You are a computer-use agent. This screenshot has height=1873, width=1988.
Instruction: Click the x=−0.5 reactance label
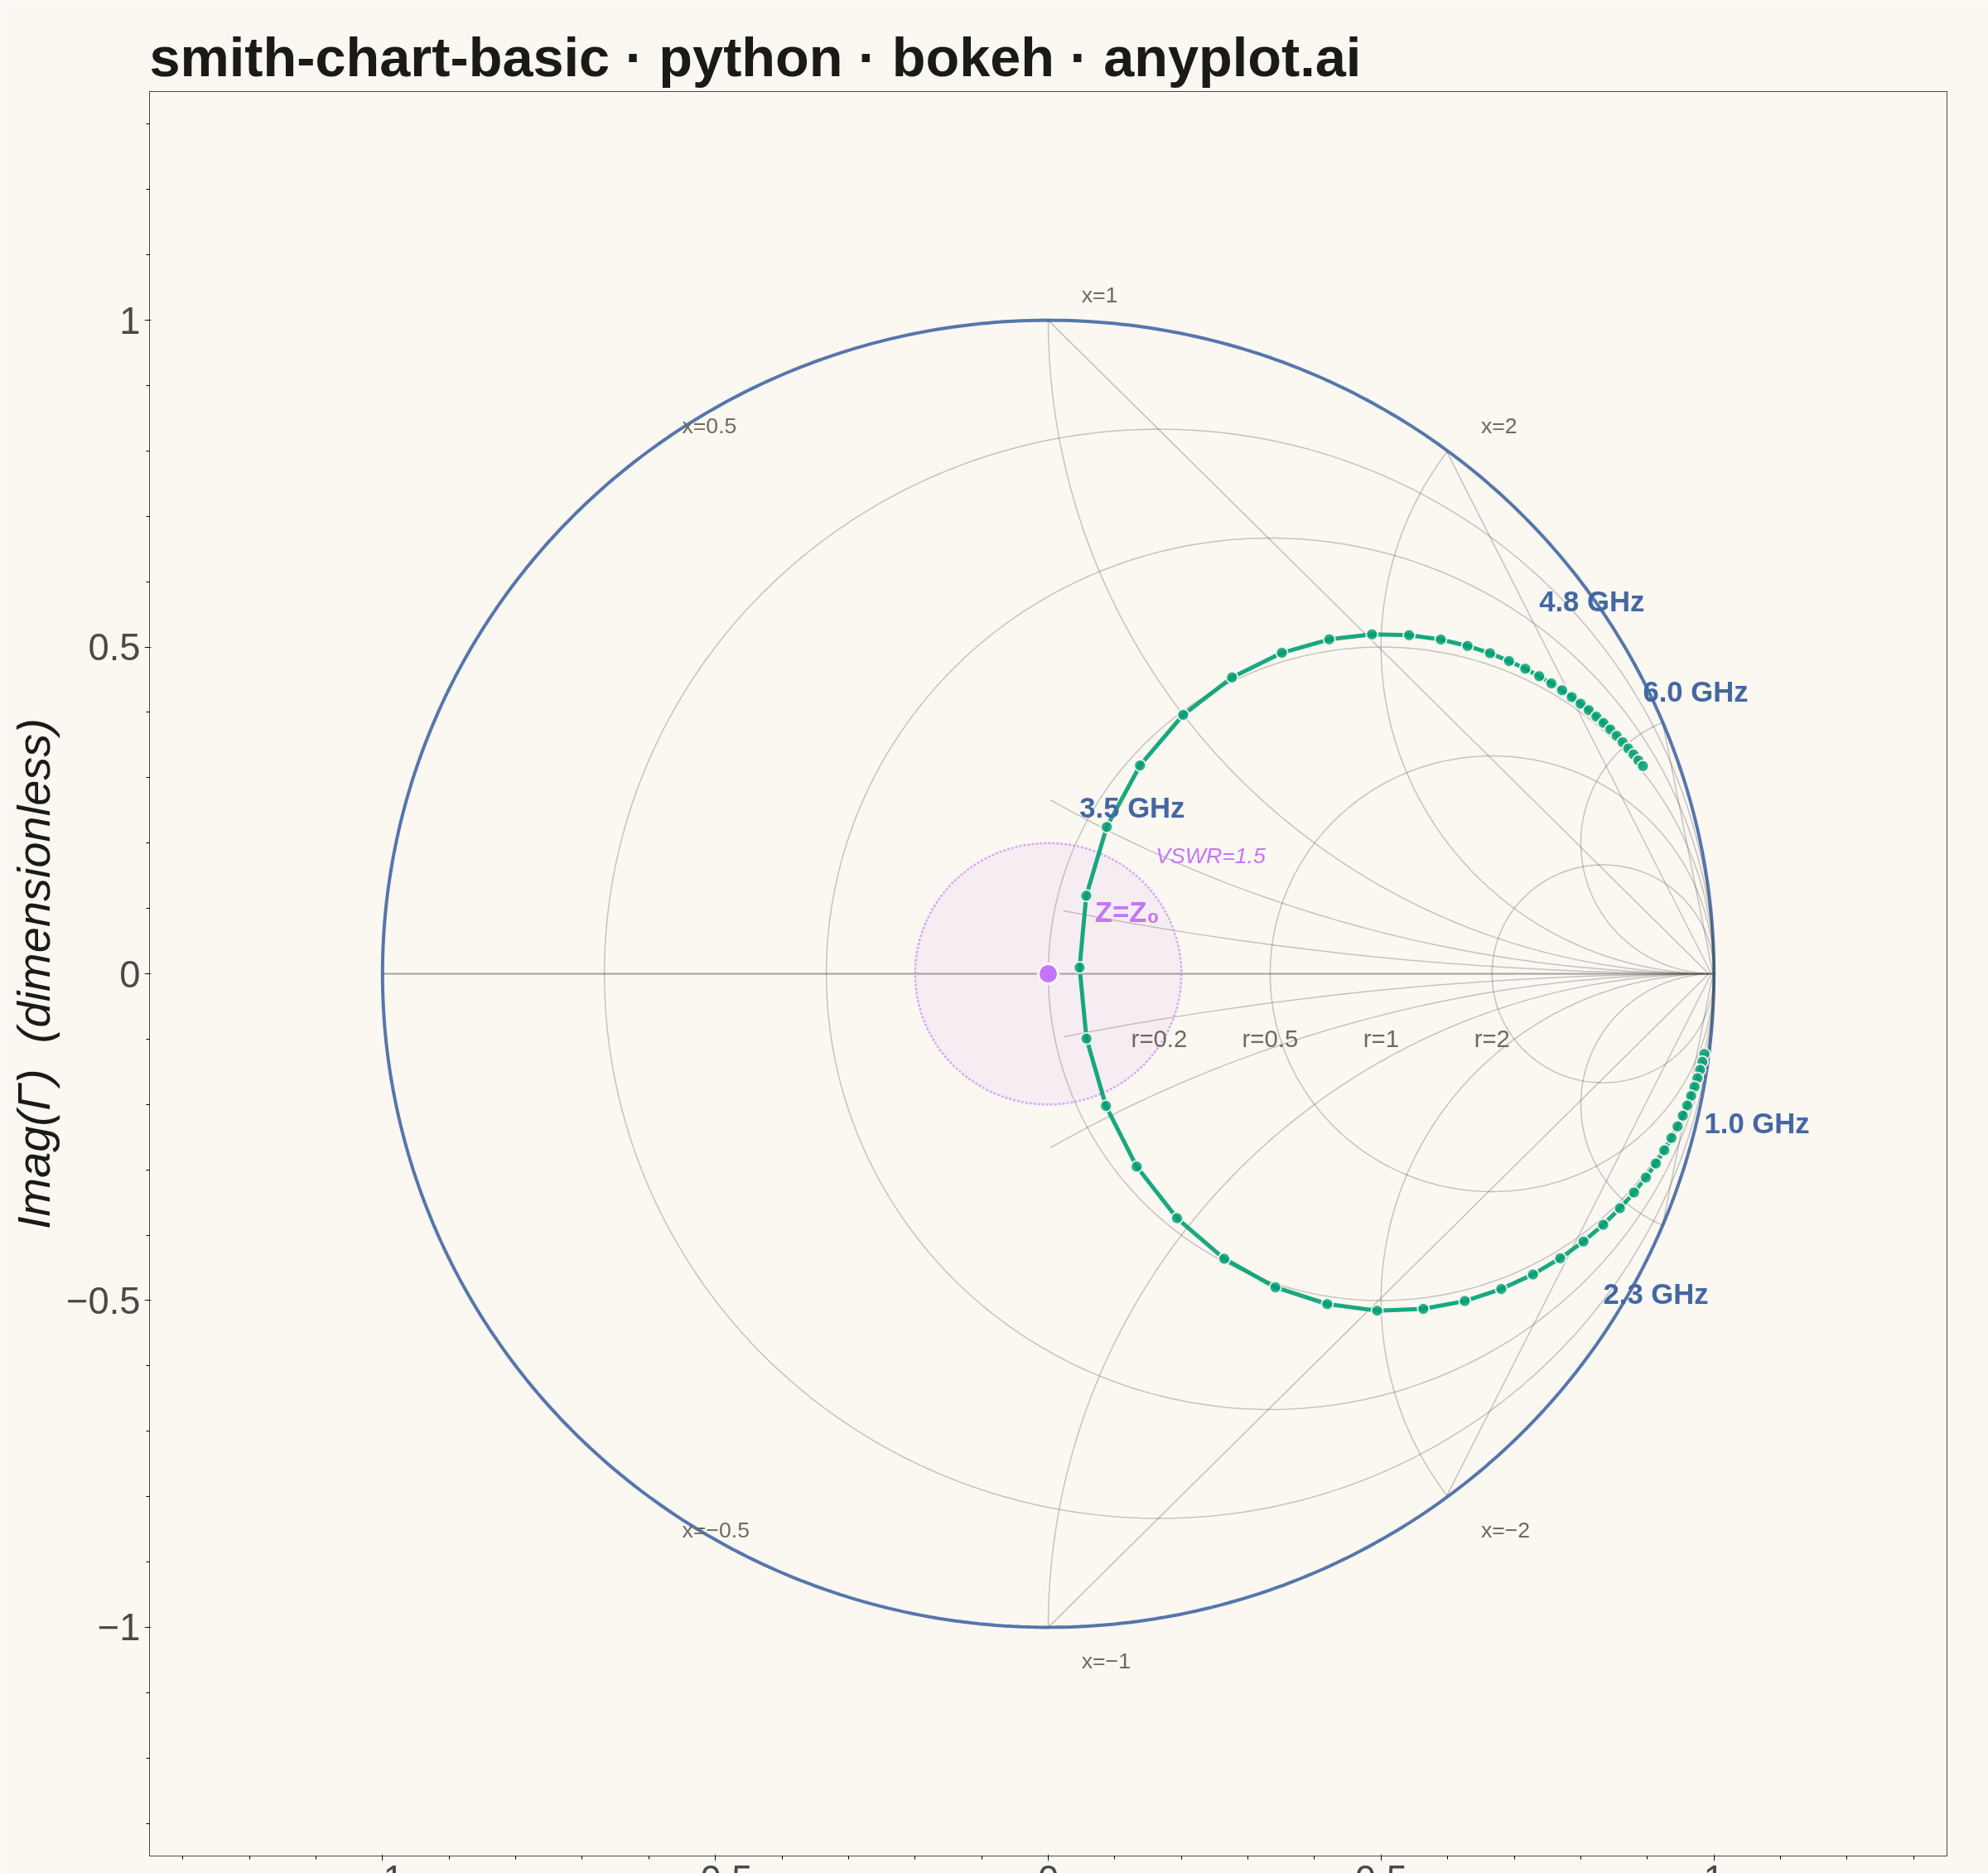click(x=715, y=1531)
